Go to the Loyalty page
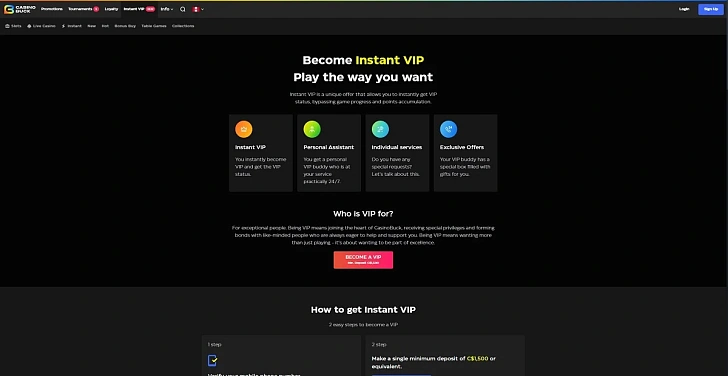The width and height of the screenshot is (728, 376). 111,9
